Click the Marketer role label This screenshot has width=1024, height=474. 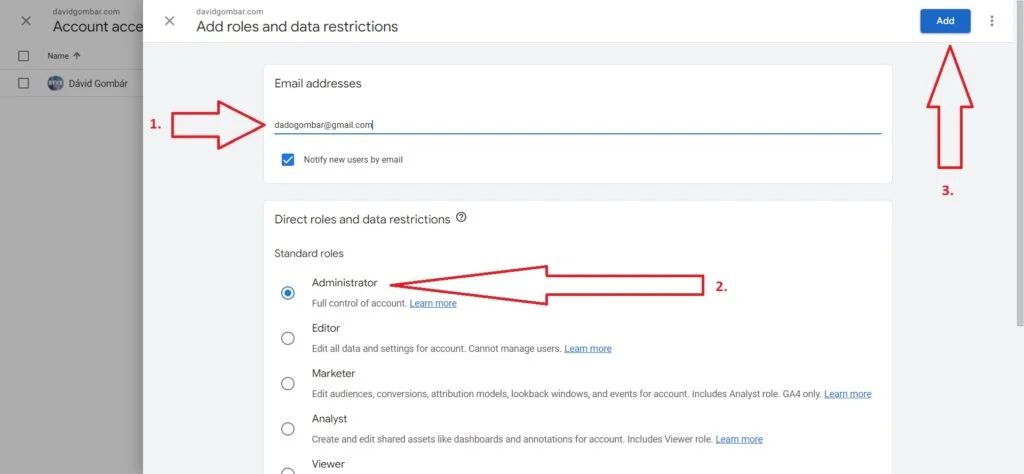(x=334, y=373)
